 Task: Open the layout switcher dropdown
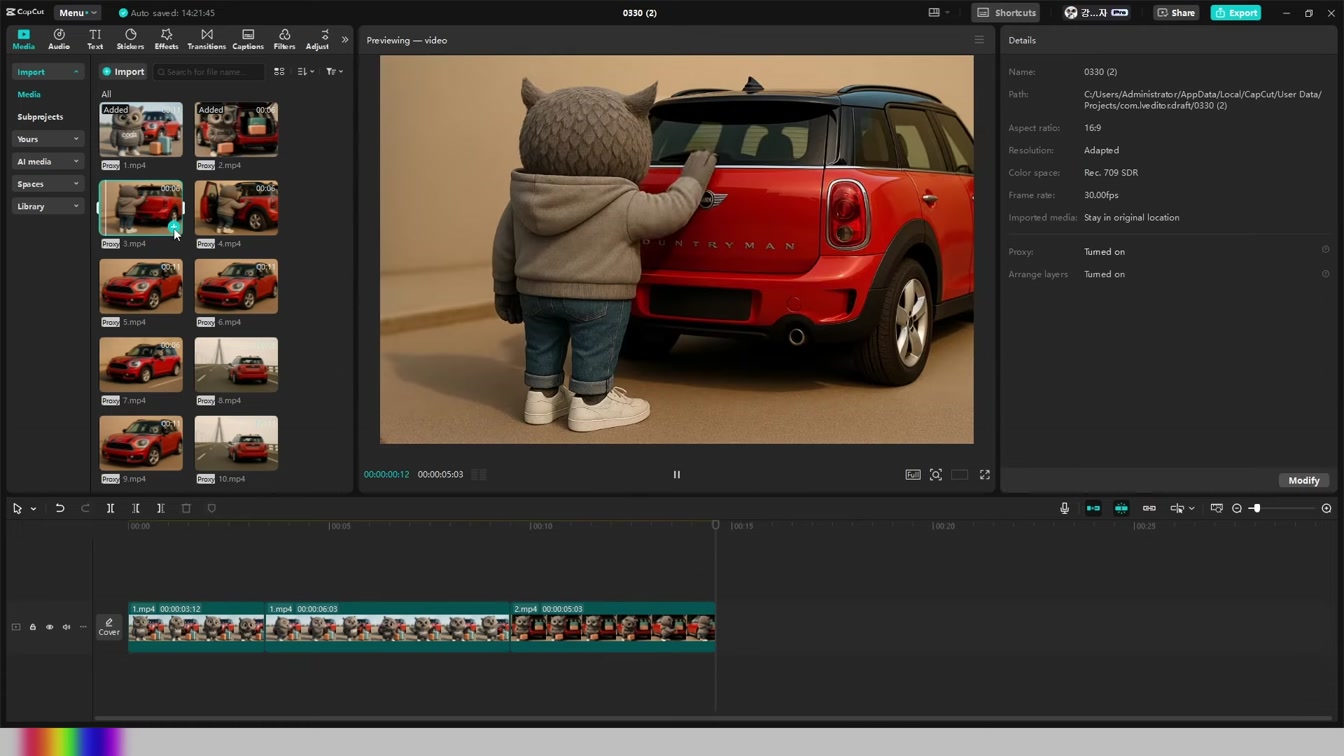tap(939, 13)
